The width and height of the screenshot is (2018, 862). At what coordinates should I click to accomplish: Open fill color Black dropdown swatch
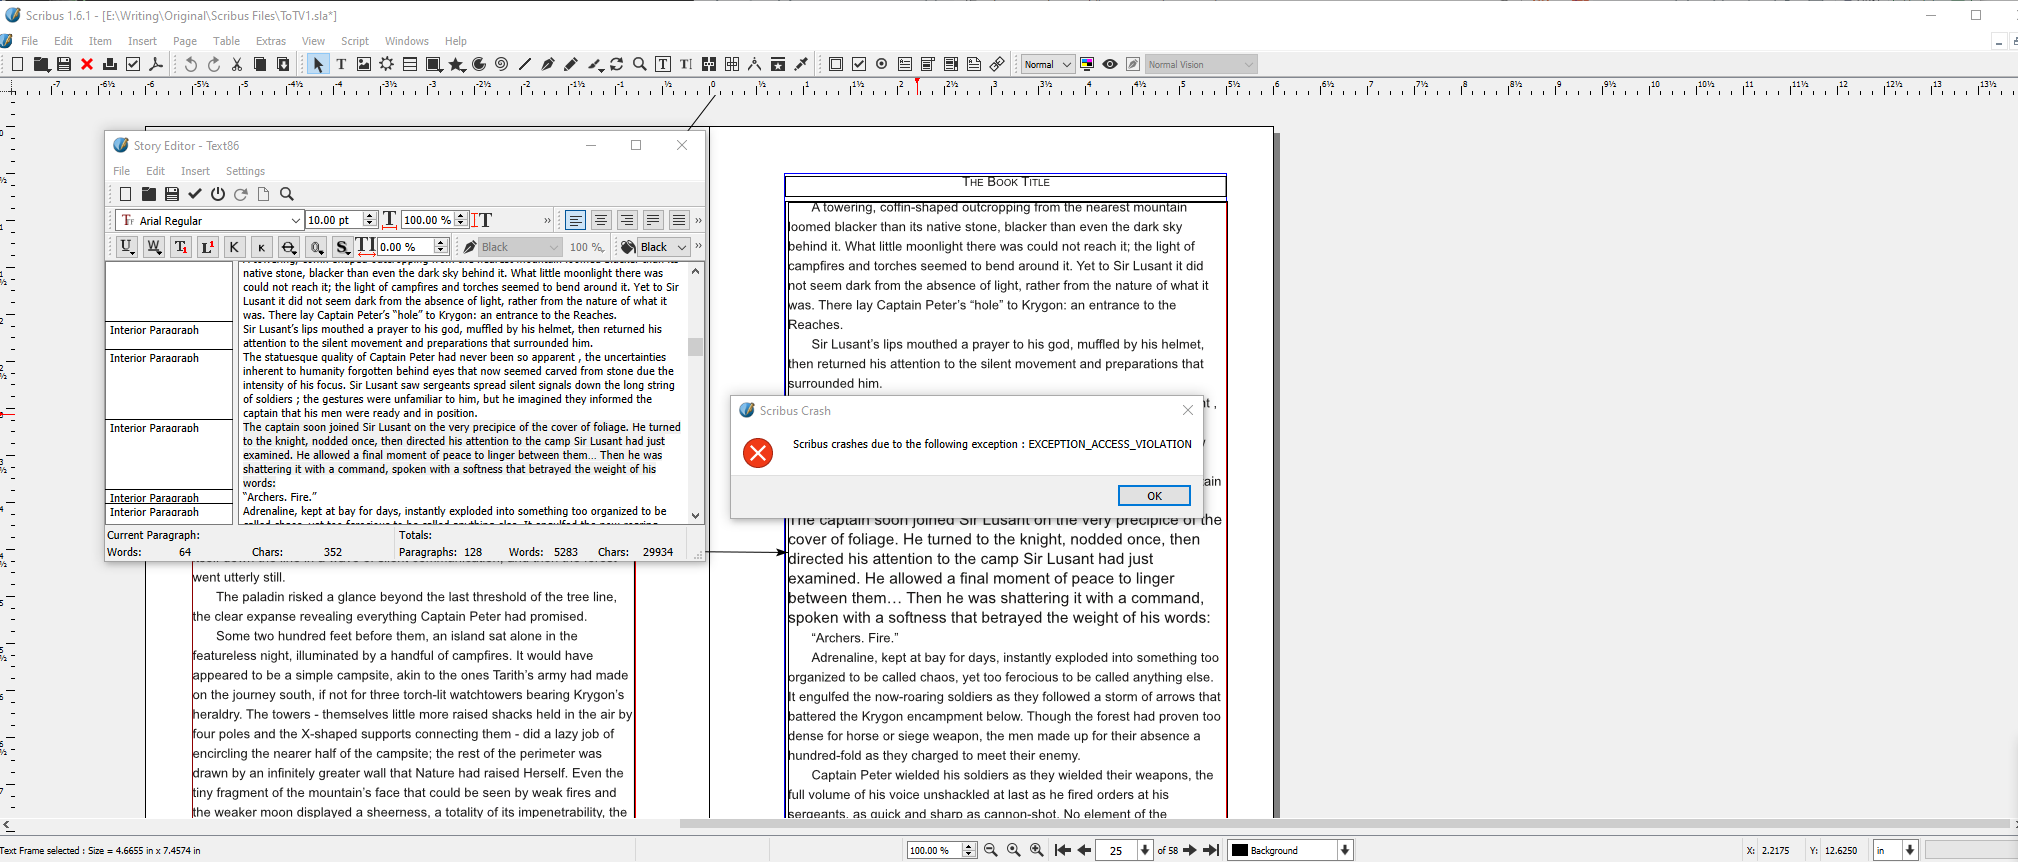point(662,247)
